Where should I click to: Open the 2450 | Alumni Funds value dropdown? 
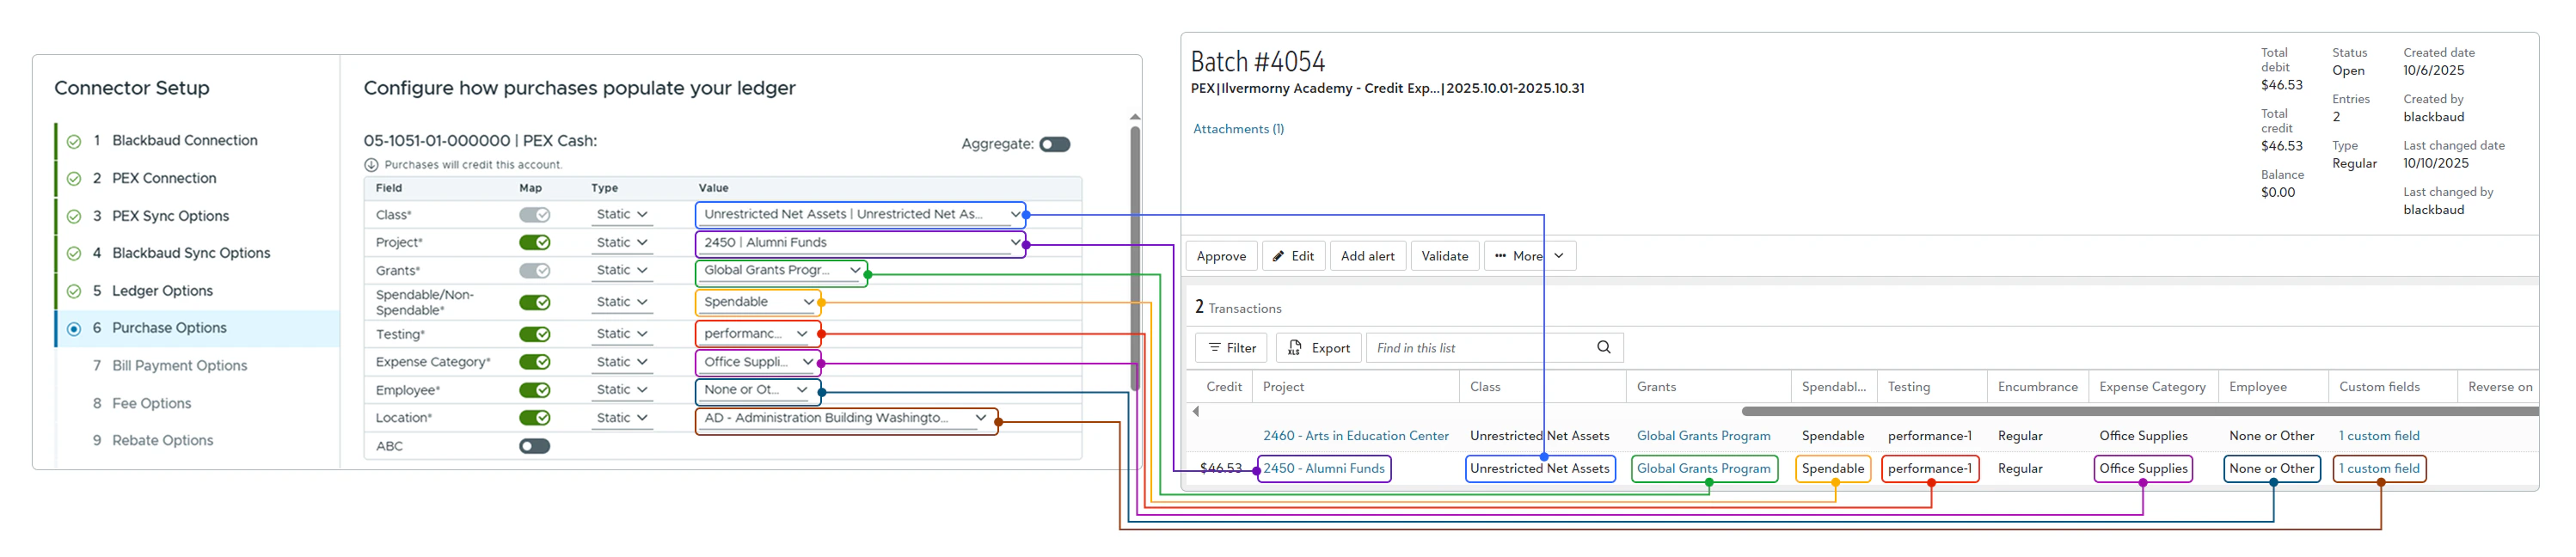click(x=860, y=242)
